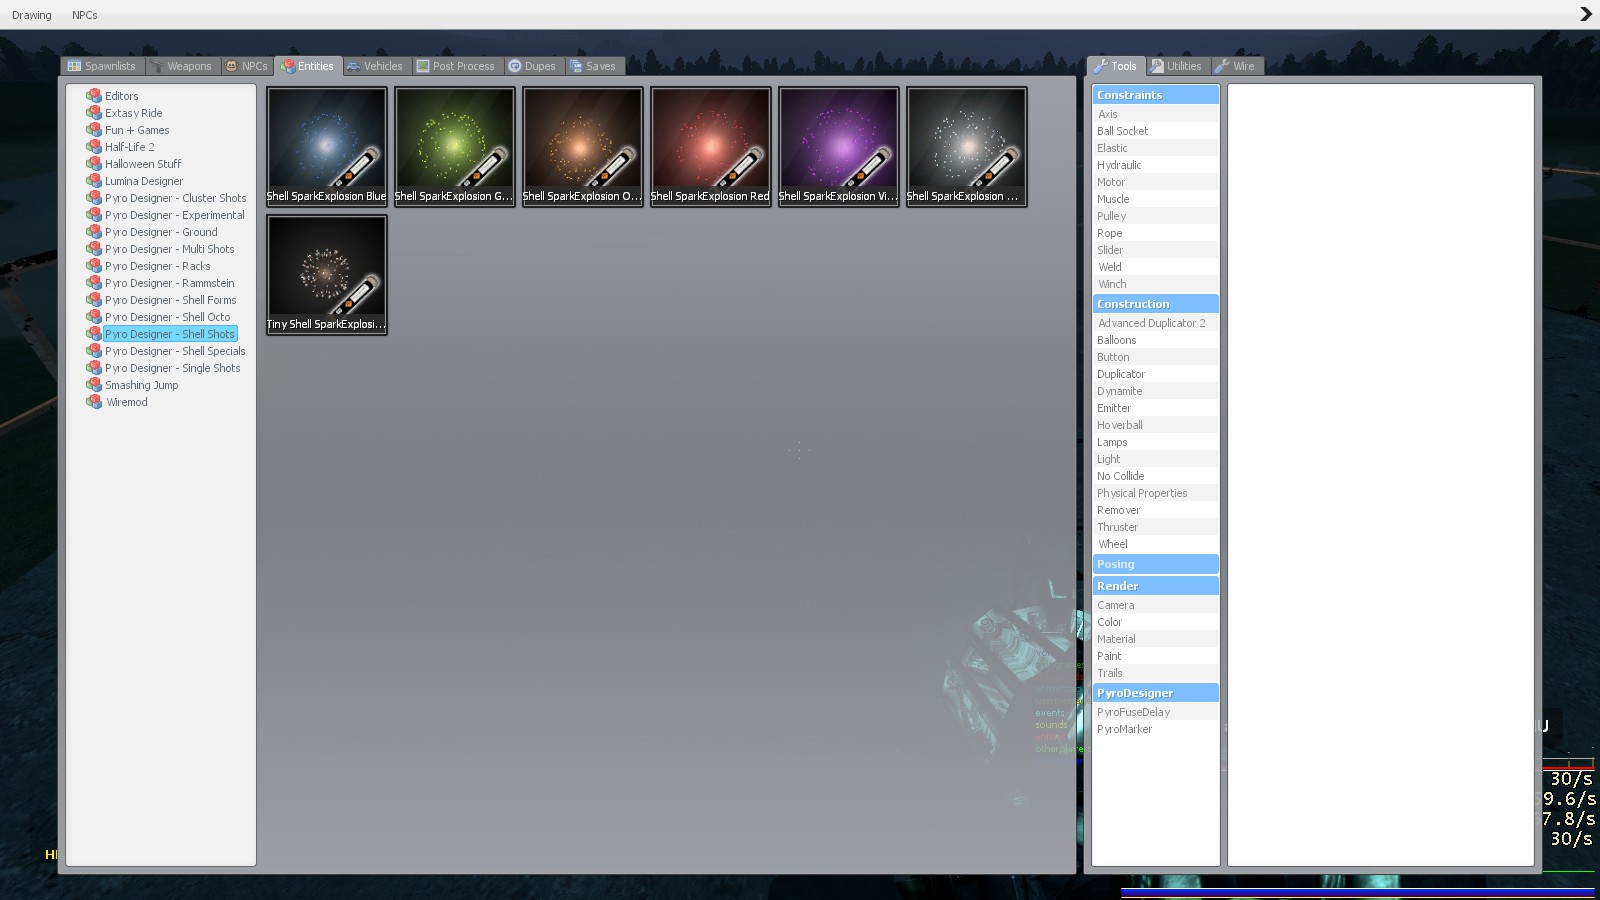This screenshot has width=1600, height=900.
Task: Select the Advanced Duplicator 2 tool
Action: tap(1151, 323)
